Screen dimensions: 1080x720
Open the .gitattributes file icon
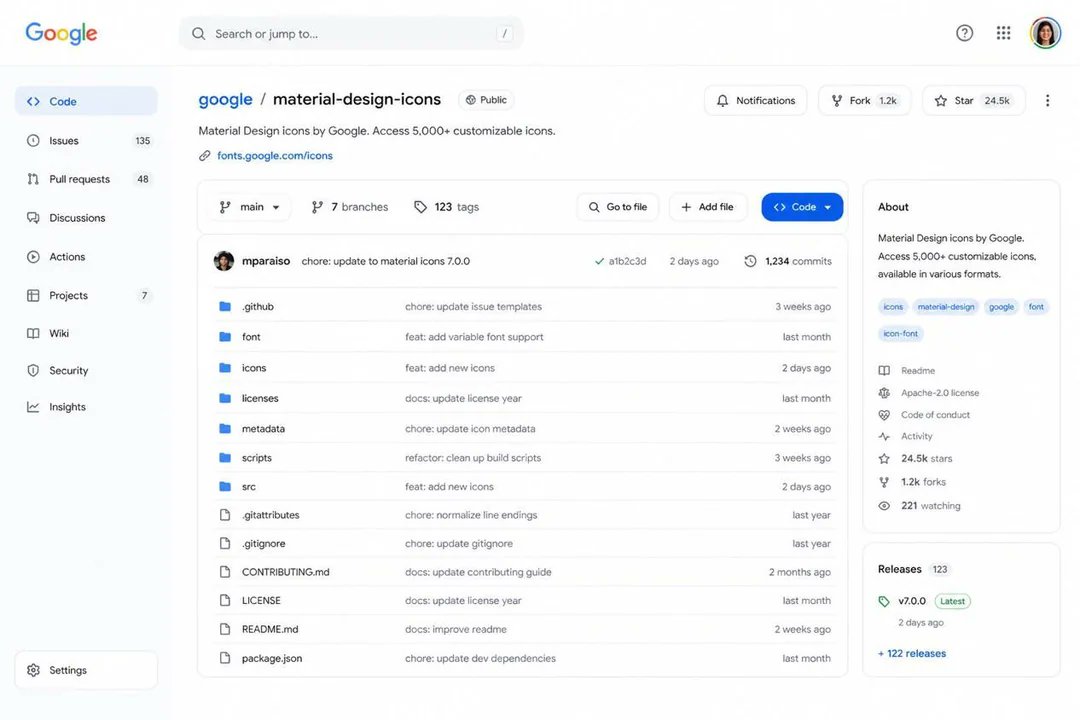click(x=225, y=515)
